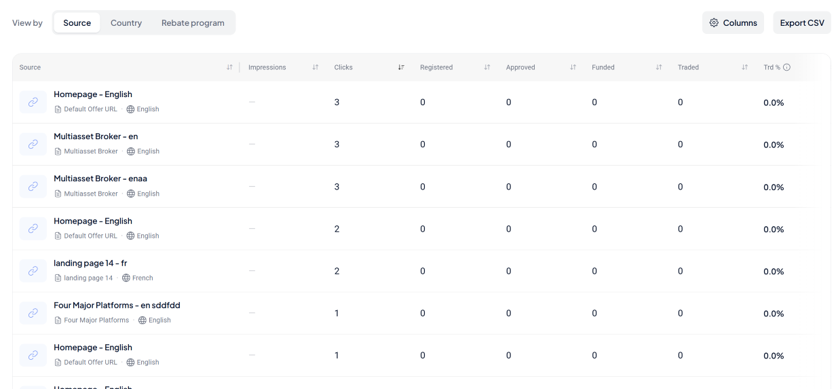The width and height of the screenshot is (838, 389).
Task: Click globe icon in Multiasset Broker - en row
Action: 131,151
